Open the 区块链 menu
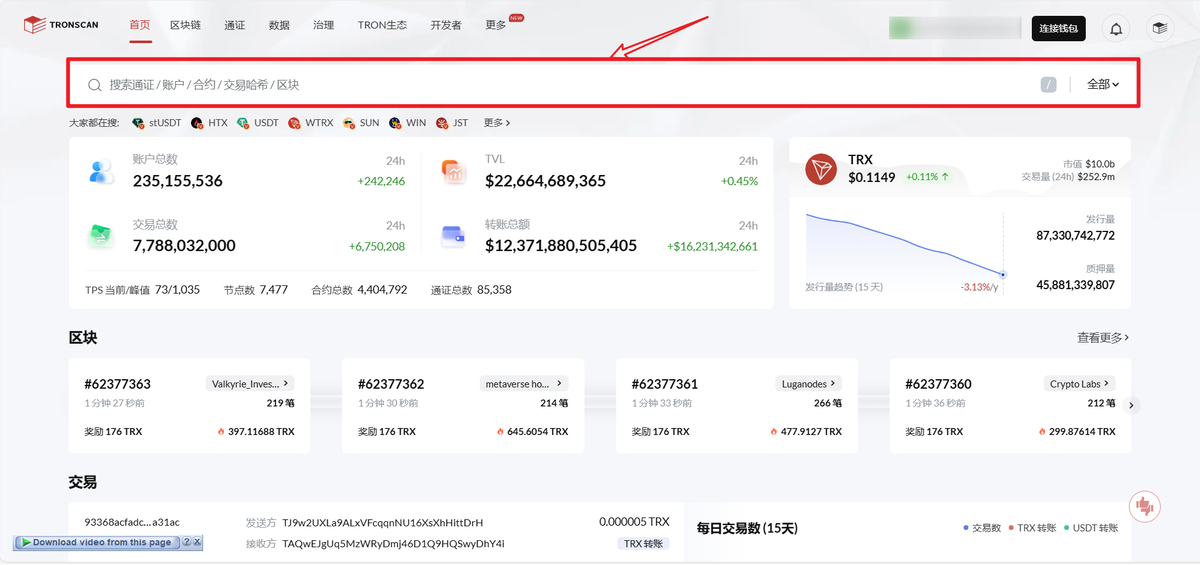Image resolution: width=1200 pixels, height=565 pixels. click(x=185, y=25)
